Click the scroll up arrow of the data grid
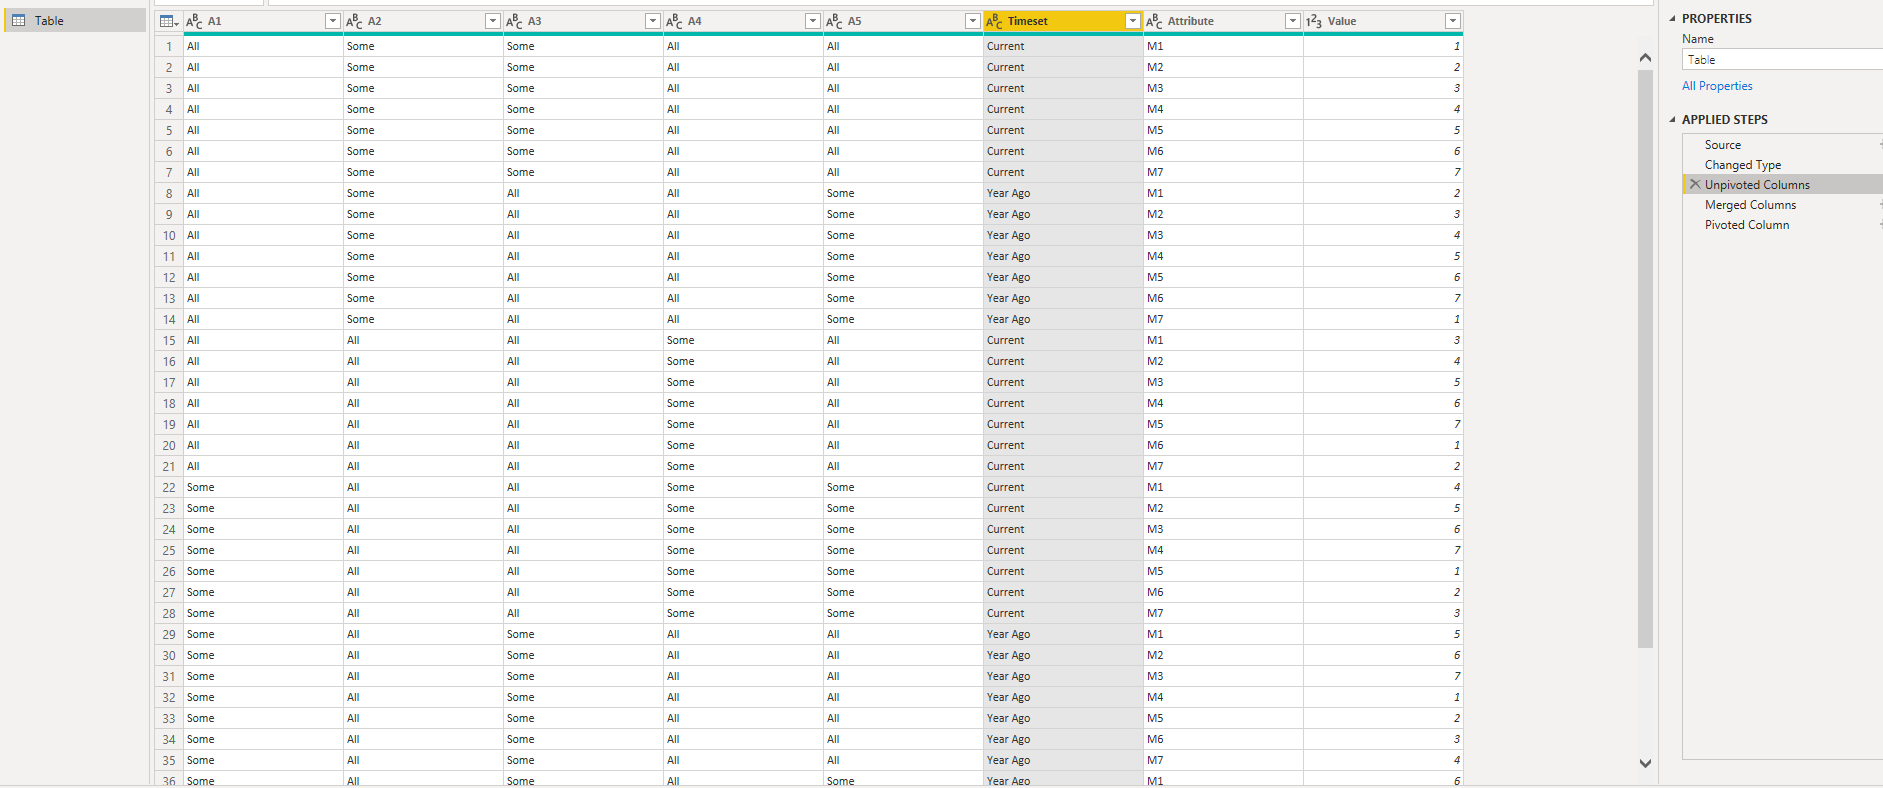Viewport: 1883px width, 788px height. tap(1645, 57)
